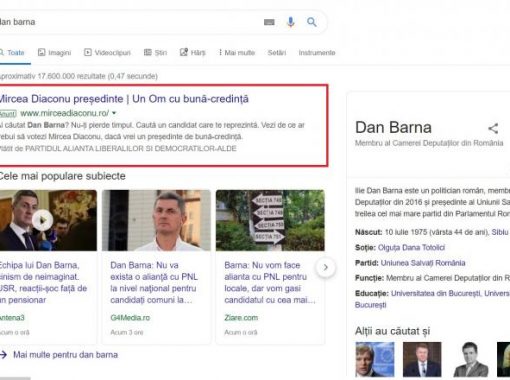Open the 'Nu vom face alianta cu PNL' article

[269, 283]
